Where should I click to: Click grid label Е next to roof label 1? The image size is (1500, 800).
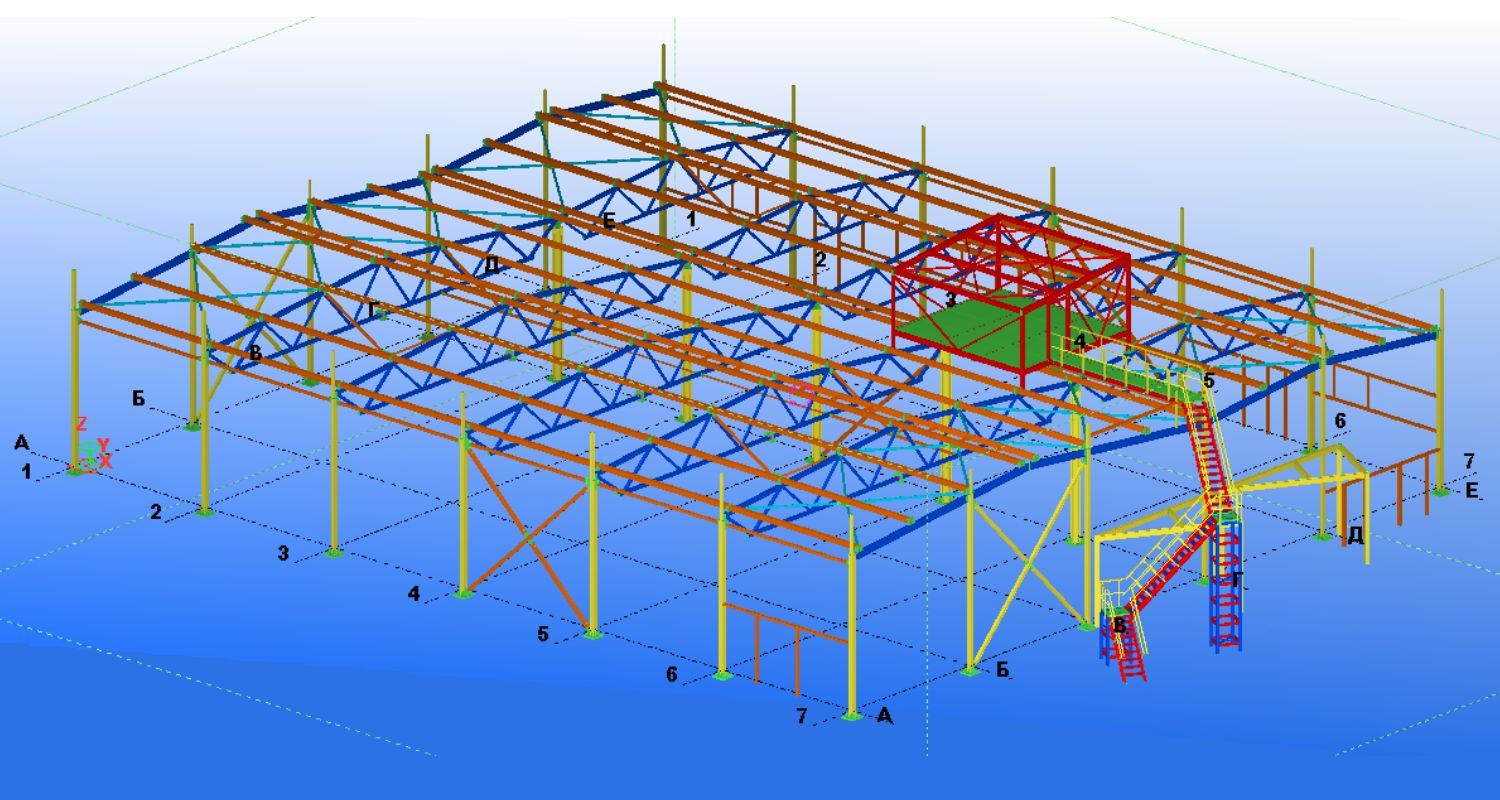point(609,221)
